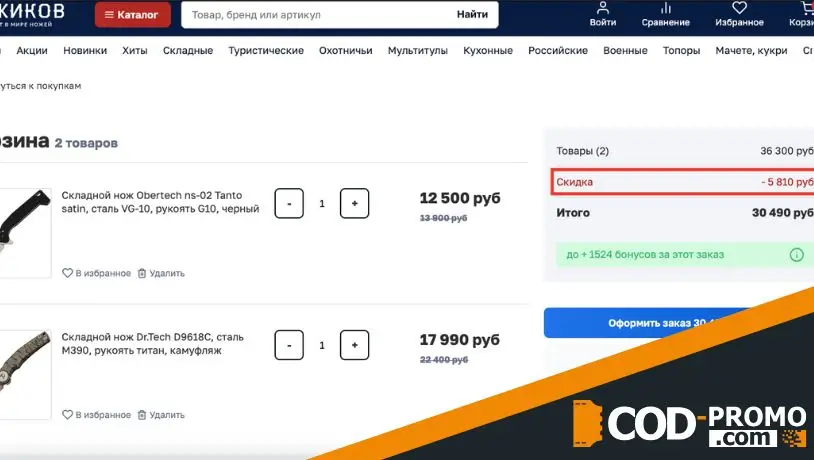Go to the Новинки category
Image resolution: width=814 pixels, height=460 pixels.
(x=85, y=50)
